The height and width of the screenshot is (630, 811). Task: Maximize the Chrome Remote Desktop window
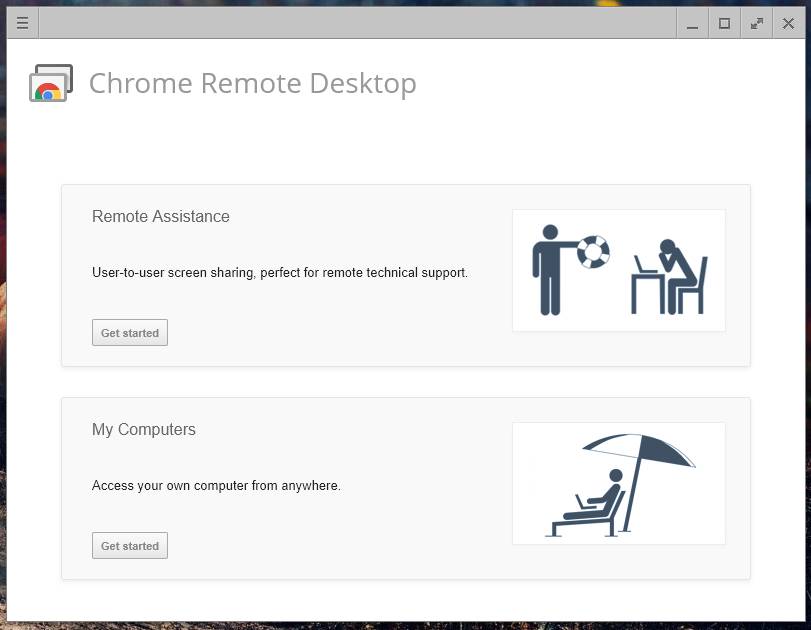(725, 23)
